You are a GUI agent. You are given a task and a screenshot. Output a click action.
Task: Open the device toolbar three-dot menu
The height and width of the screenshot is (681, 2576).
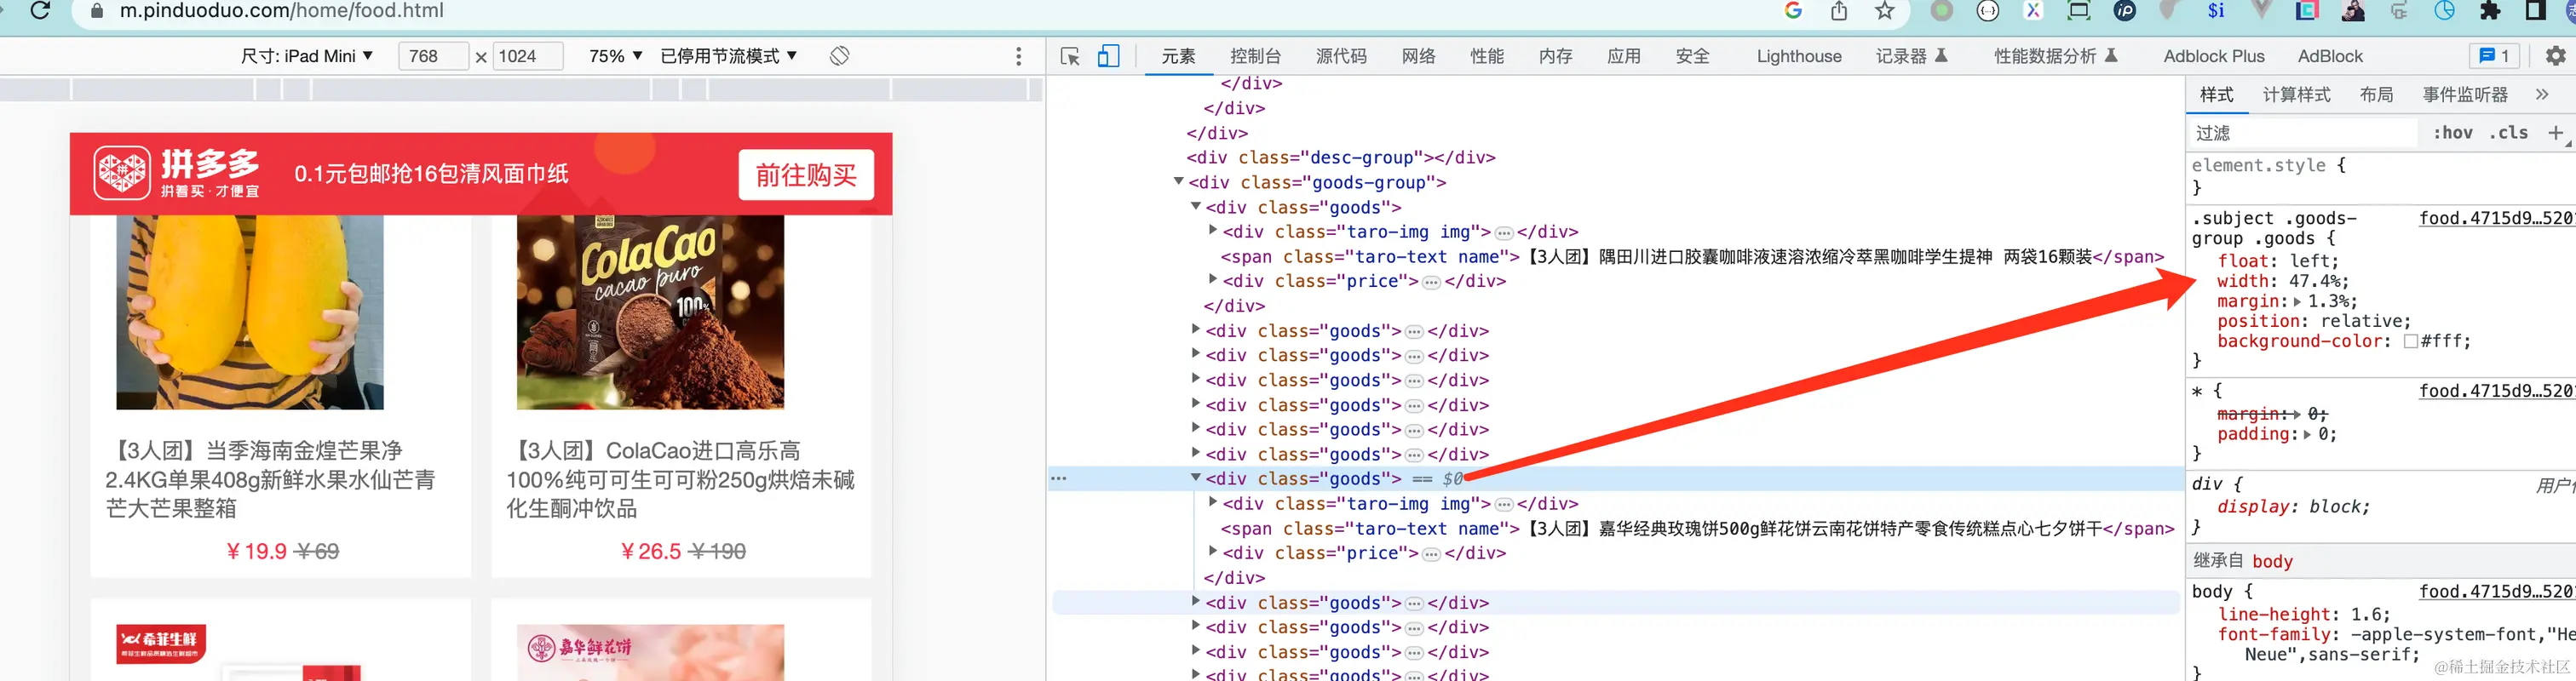tap(1018, 56)
